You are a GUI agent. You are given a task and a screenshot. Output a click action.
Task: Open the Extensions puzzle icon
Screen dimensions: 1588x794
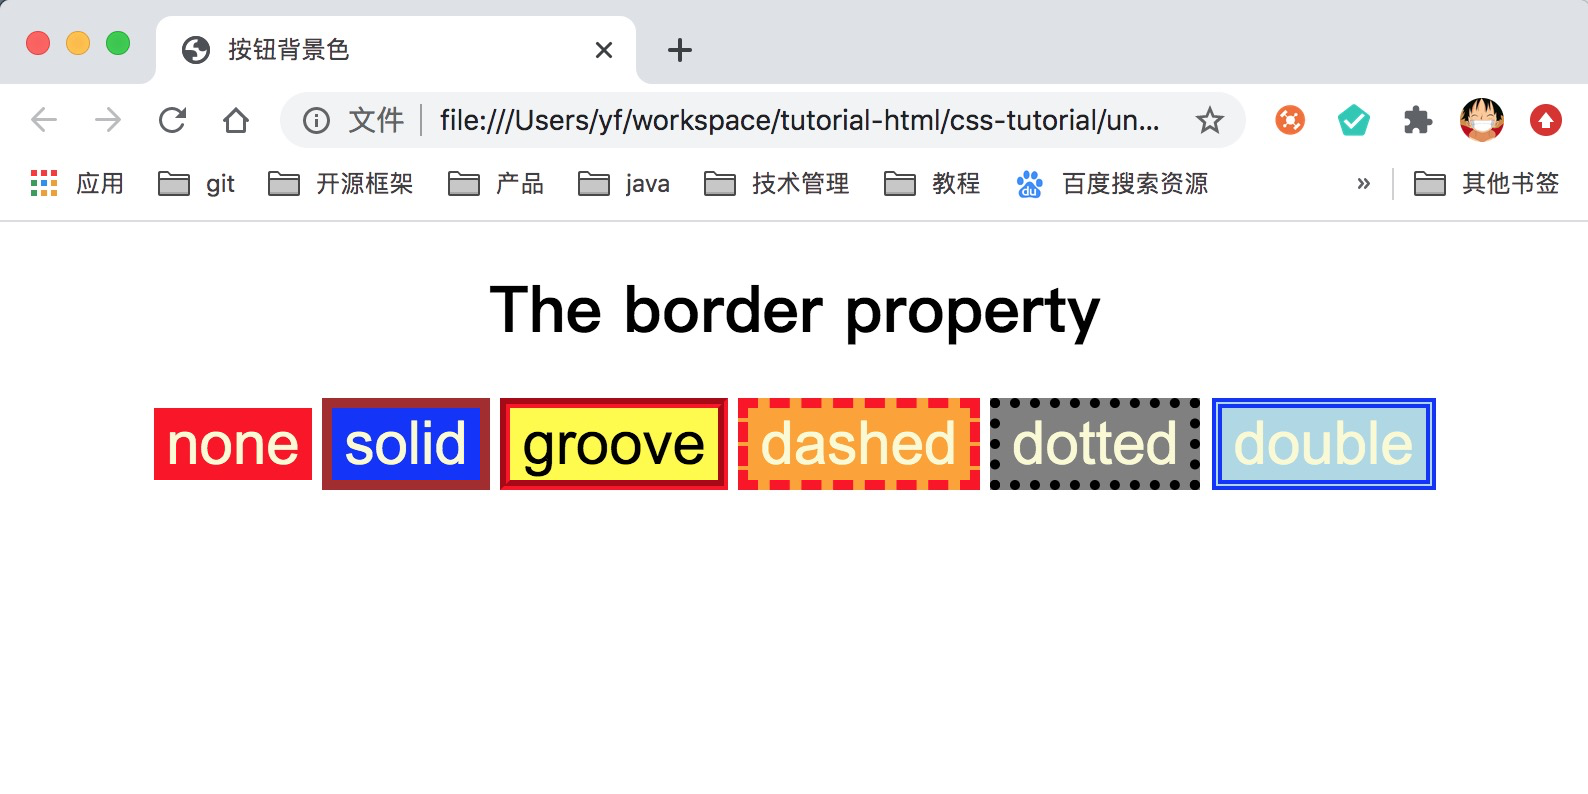1418,121
